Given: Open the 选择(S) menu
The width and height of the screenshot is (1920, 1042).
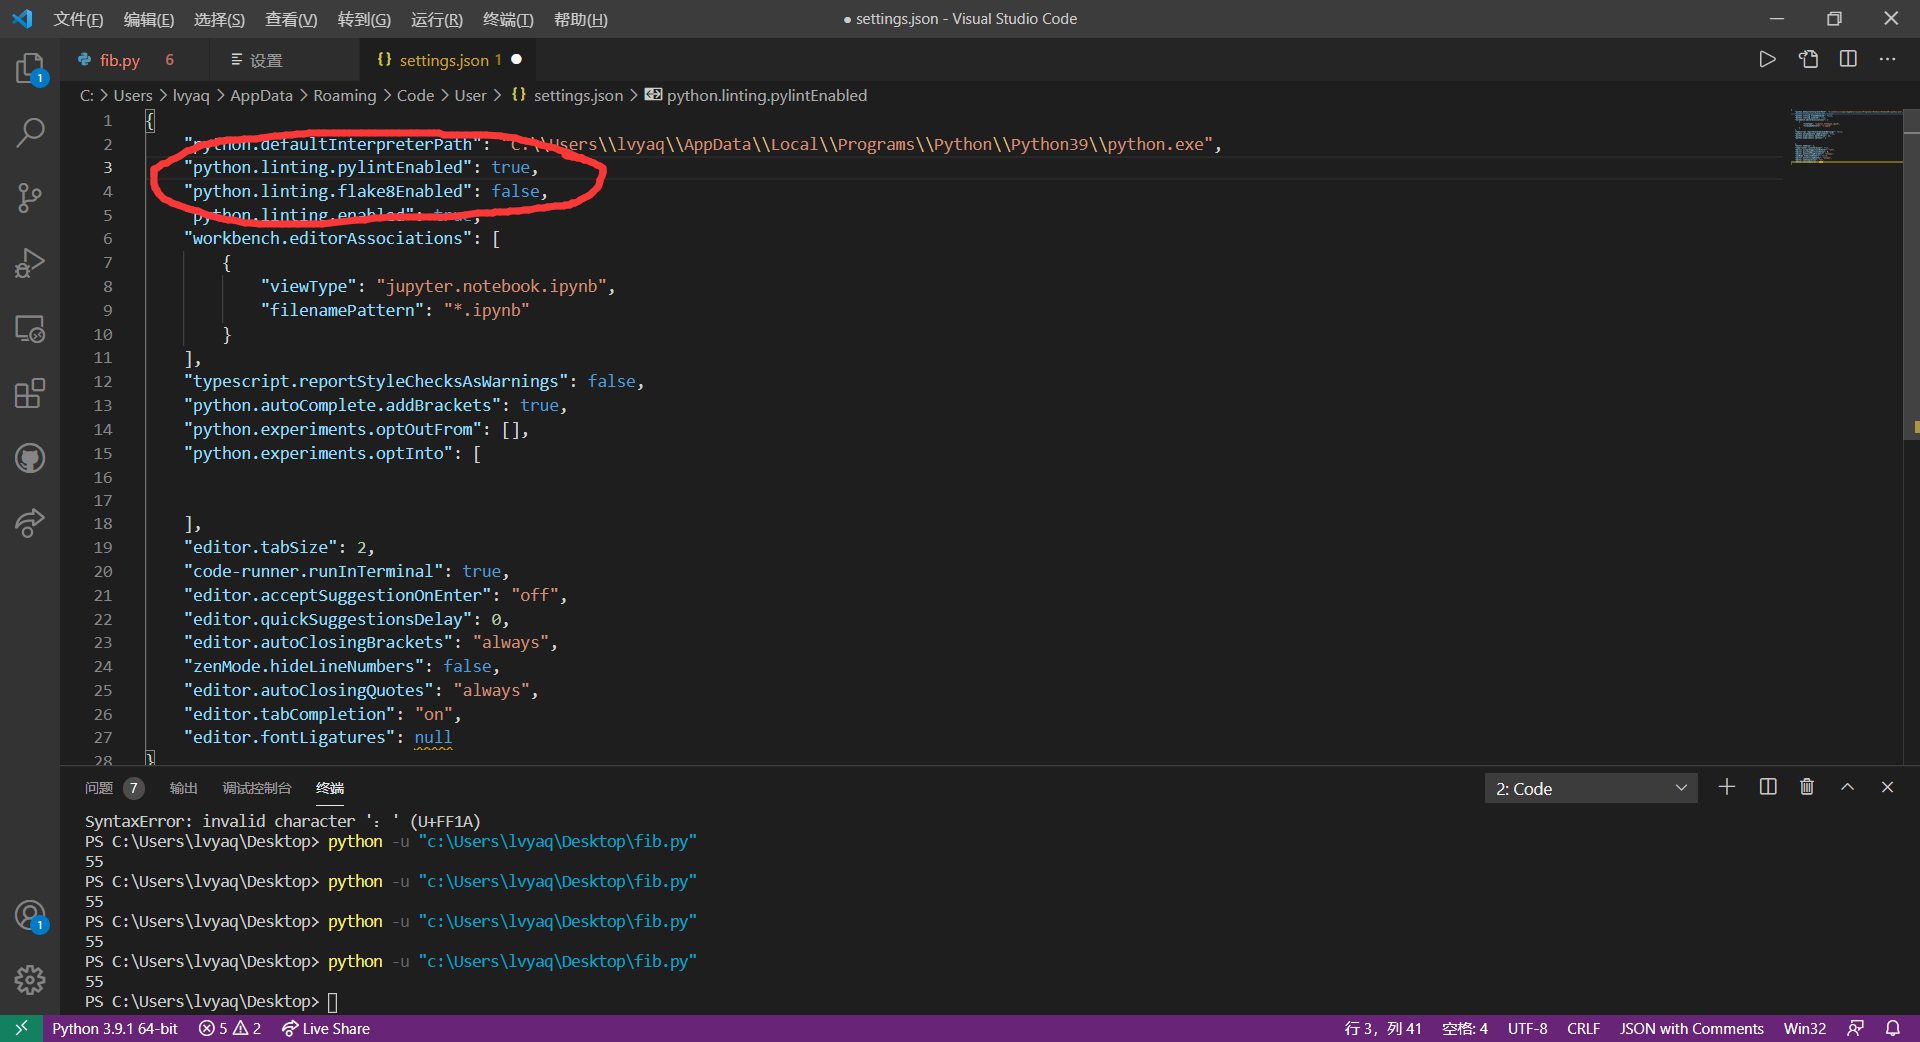Looking at the screenshot, I should click(x=219, y=19).
